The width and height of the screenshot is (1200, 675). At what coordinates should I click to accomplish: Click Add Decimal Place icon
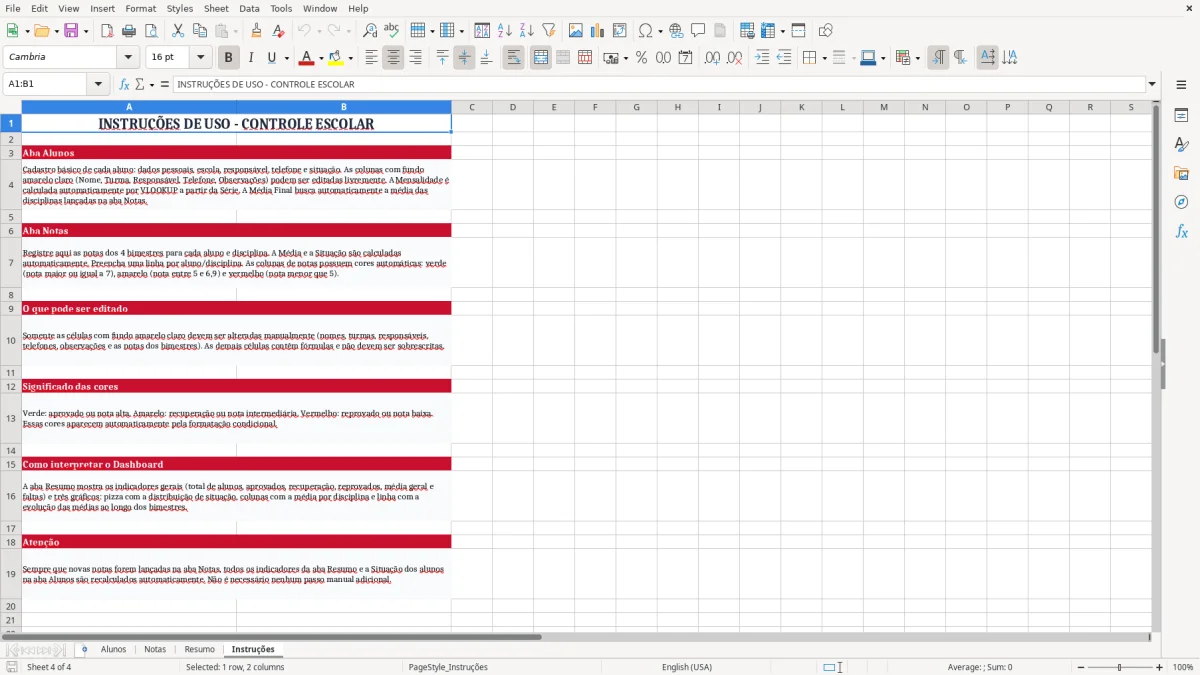pos(713,58)
